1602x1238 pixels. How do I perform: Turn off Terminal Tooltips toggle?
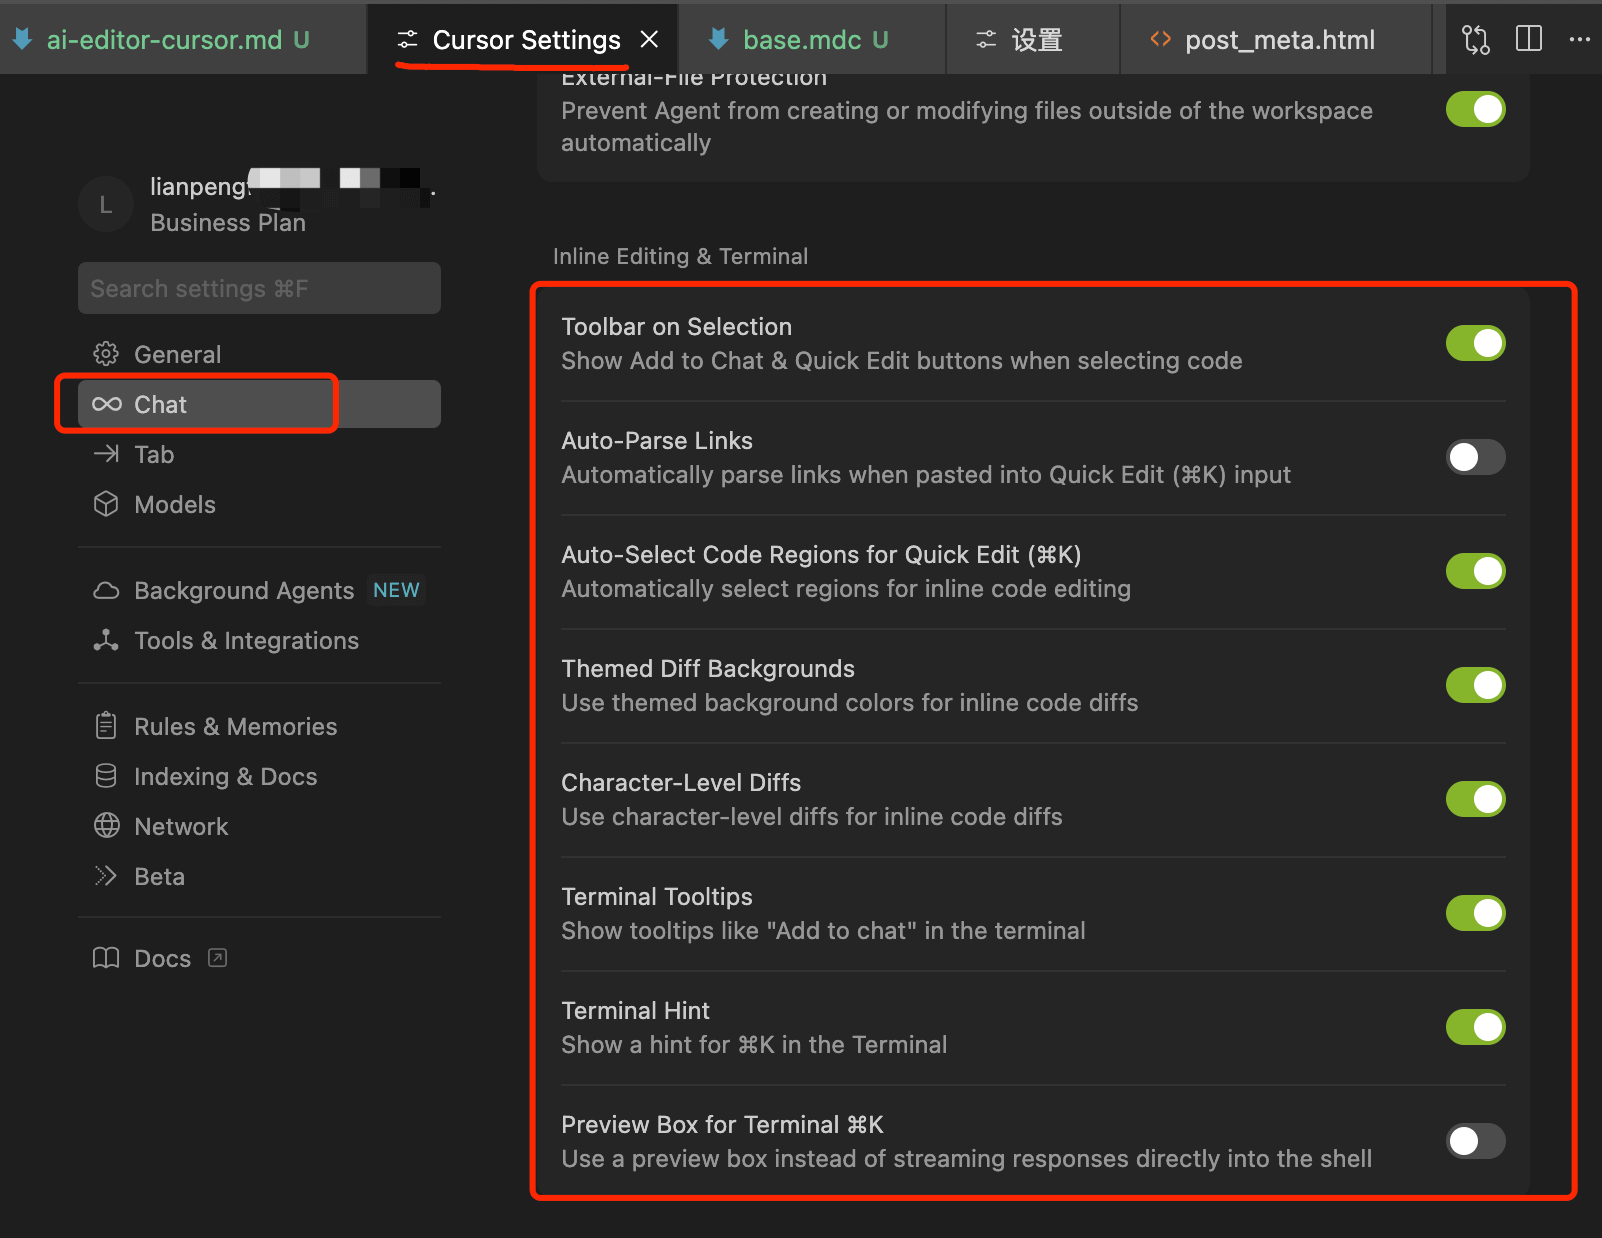[1476, 913]
